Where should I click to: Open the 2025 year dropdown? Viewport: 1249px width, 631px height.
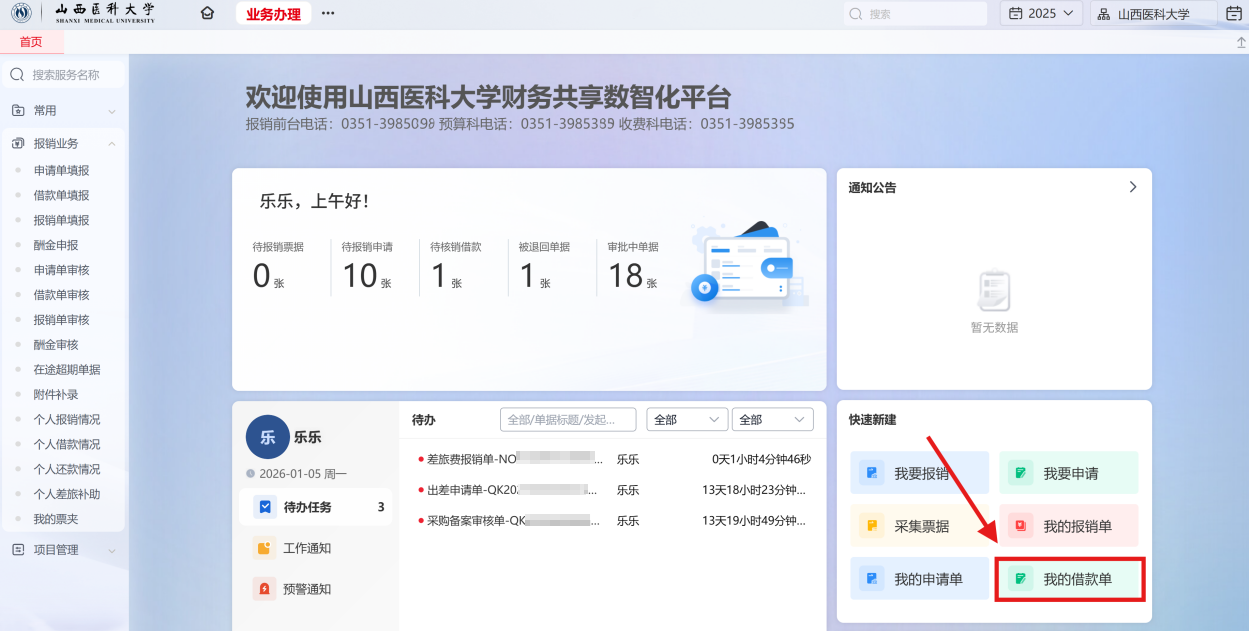pyautogui.click(x=1041, y=13)
